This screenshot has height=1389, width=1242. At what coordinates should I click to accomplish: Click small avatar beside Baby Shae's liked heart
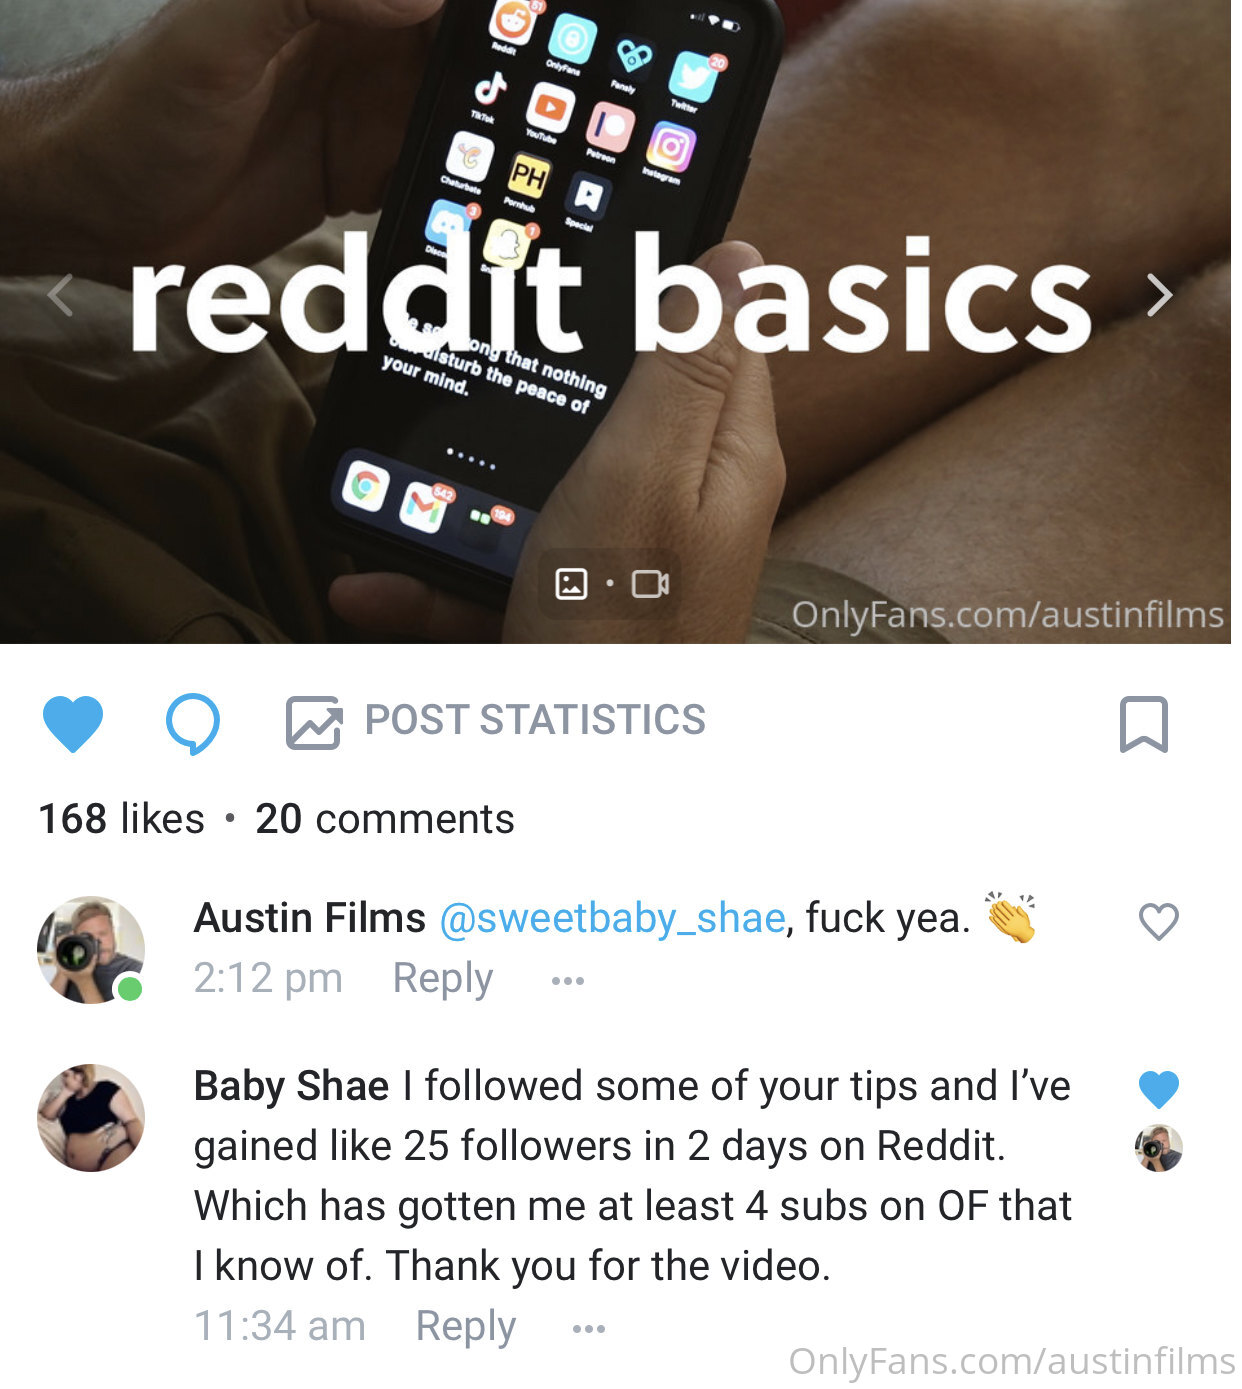point(1159,1148)
